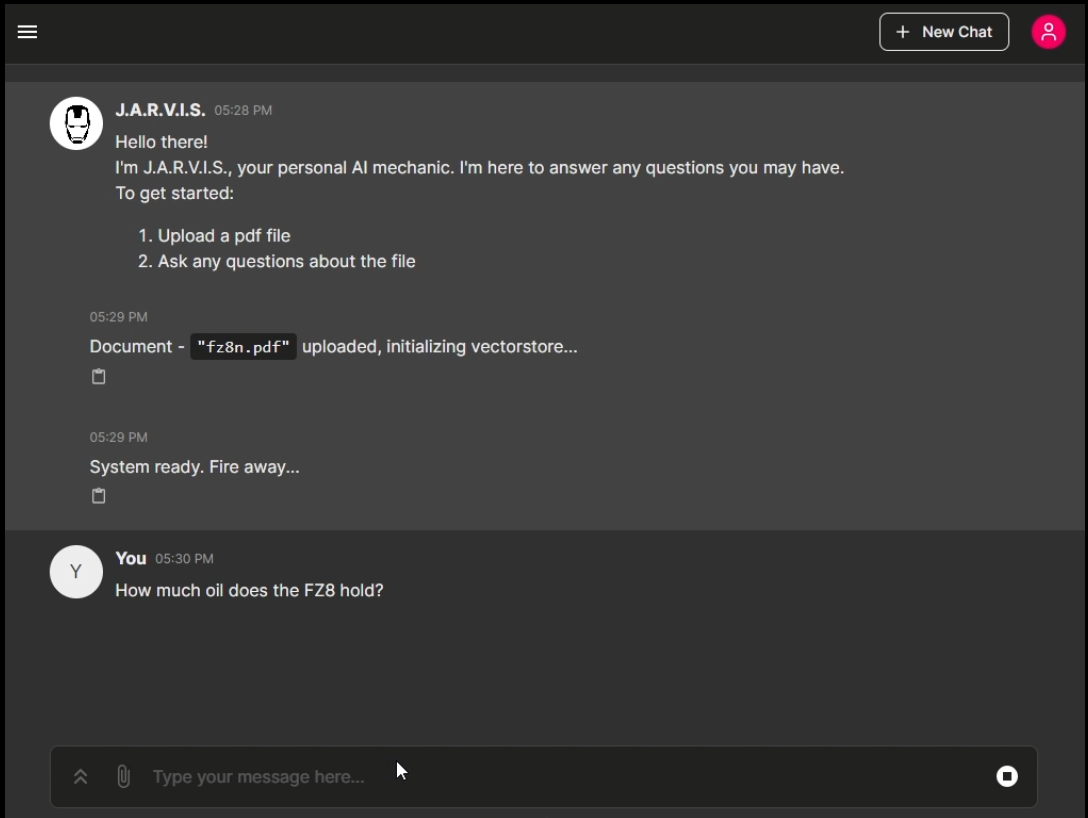This screenshot has height=818, width=1088.
Task: Copy the System ready message
Action: [99, 496]
